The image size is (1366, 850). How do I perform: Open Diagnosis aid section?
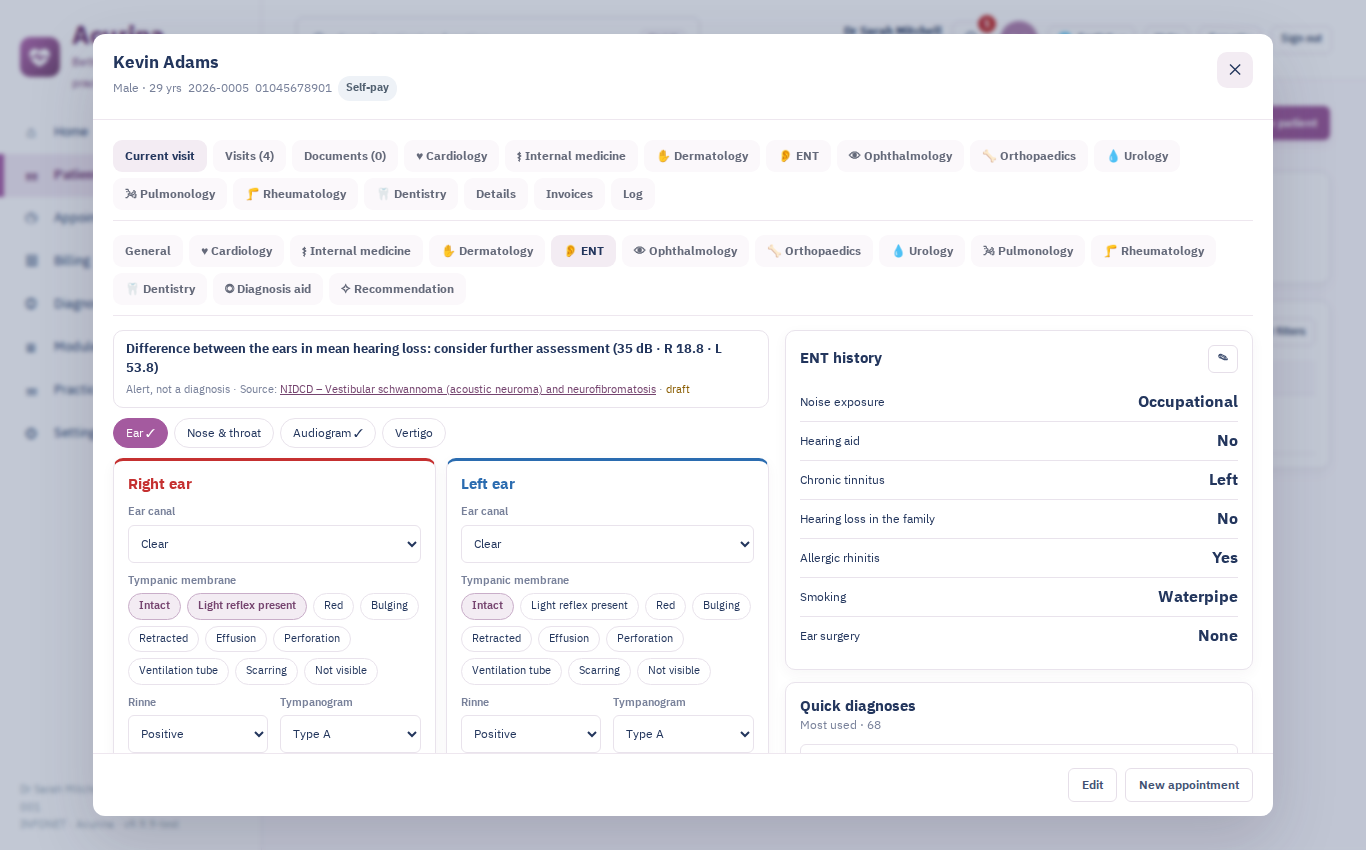click(x=268, y=289)
